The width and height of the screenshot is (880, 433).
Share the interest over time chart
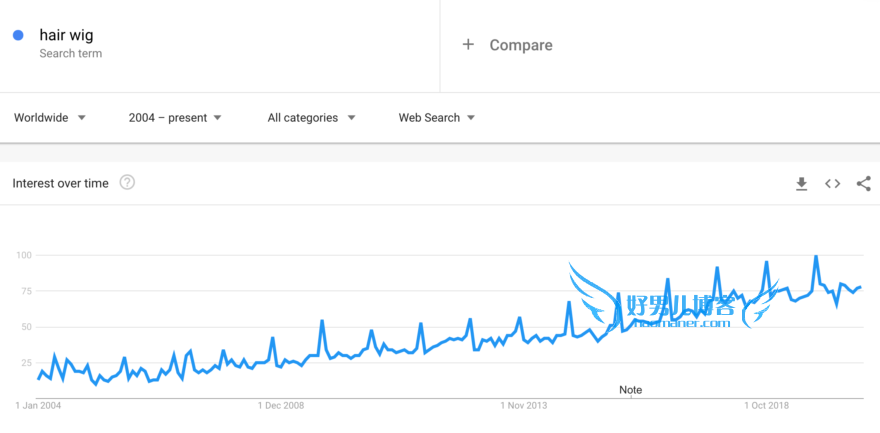point(864,183)
